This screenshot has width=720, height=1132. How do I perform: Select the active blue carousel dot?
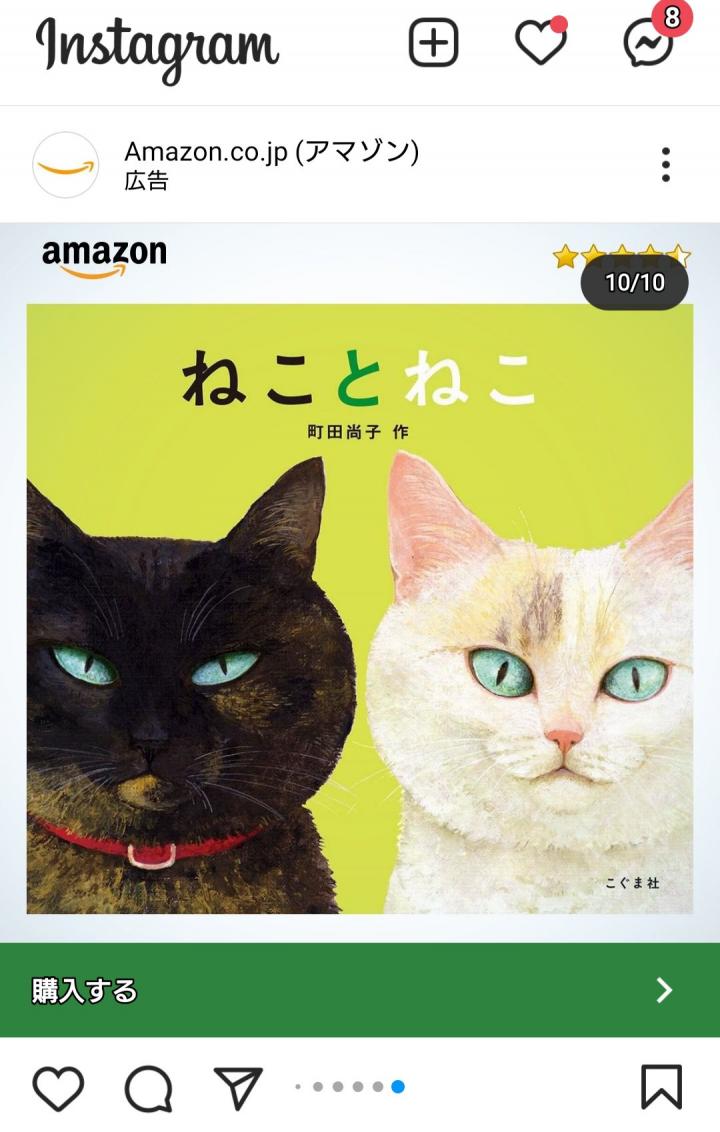click(398, 1087)
